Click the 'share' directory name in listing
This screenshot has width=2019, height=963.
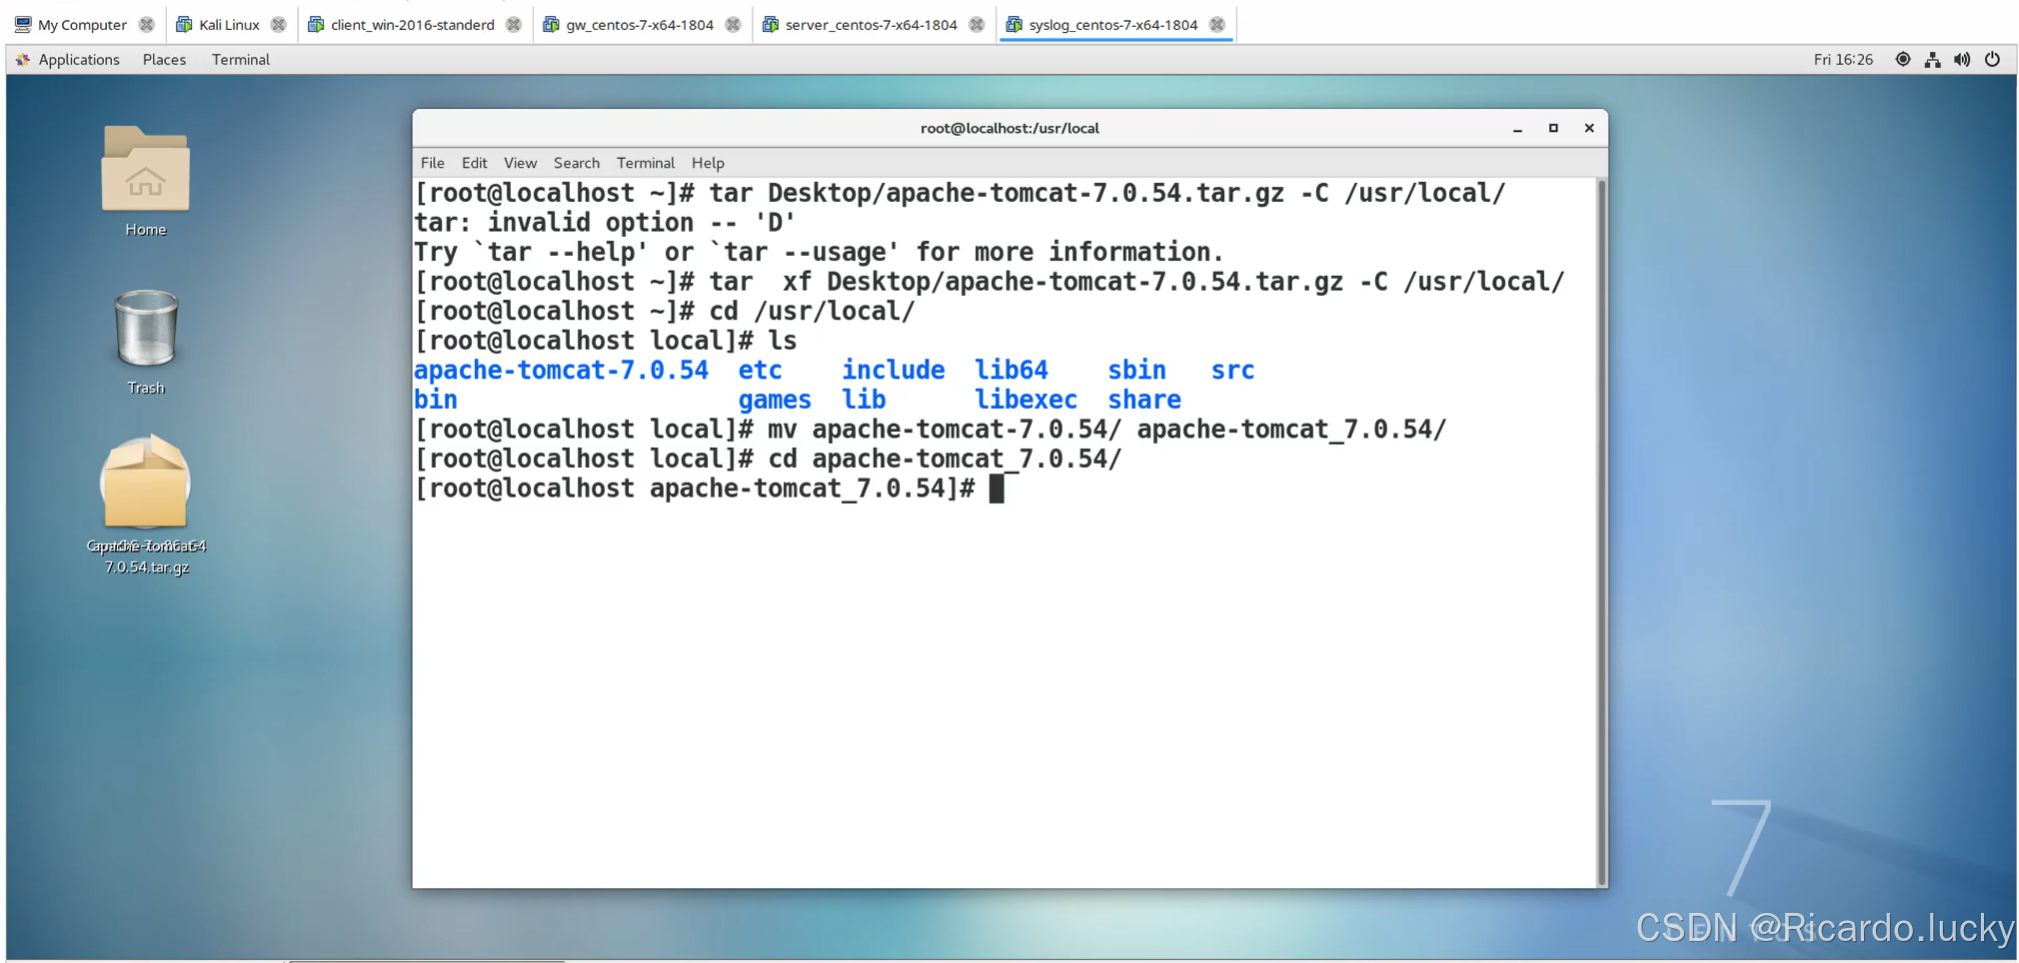click(1144, 400)
